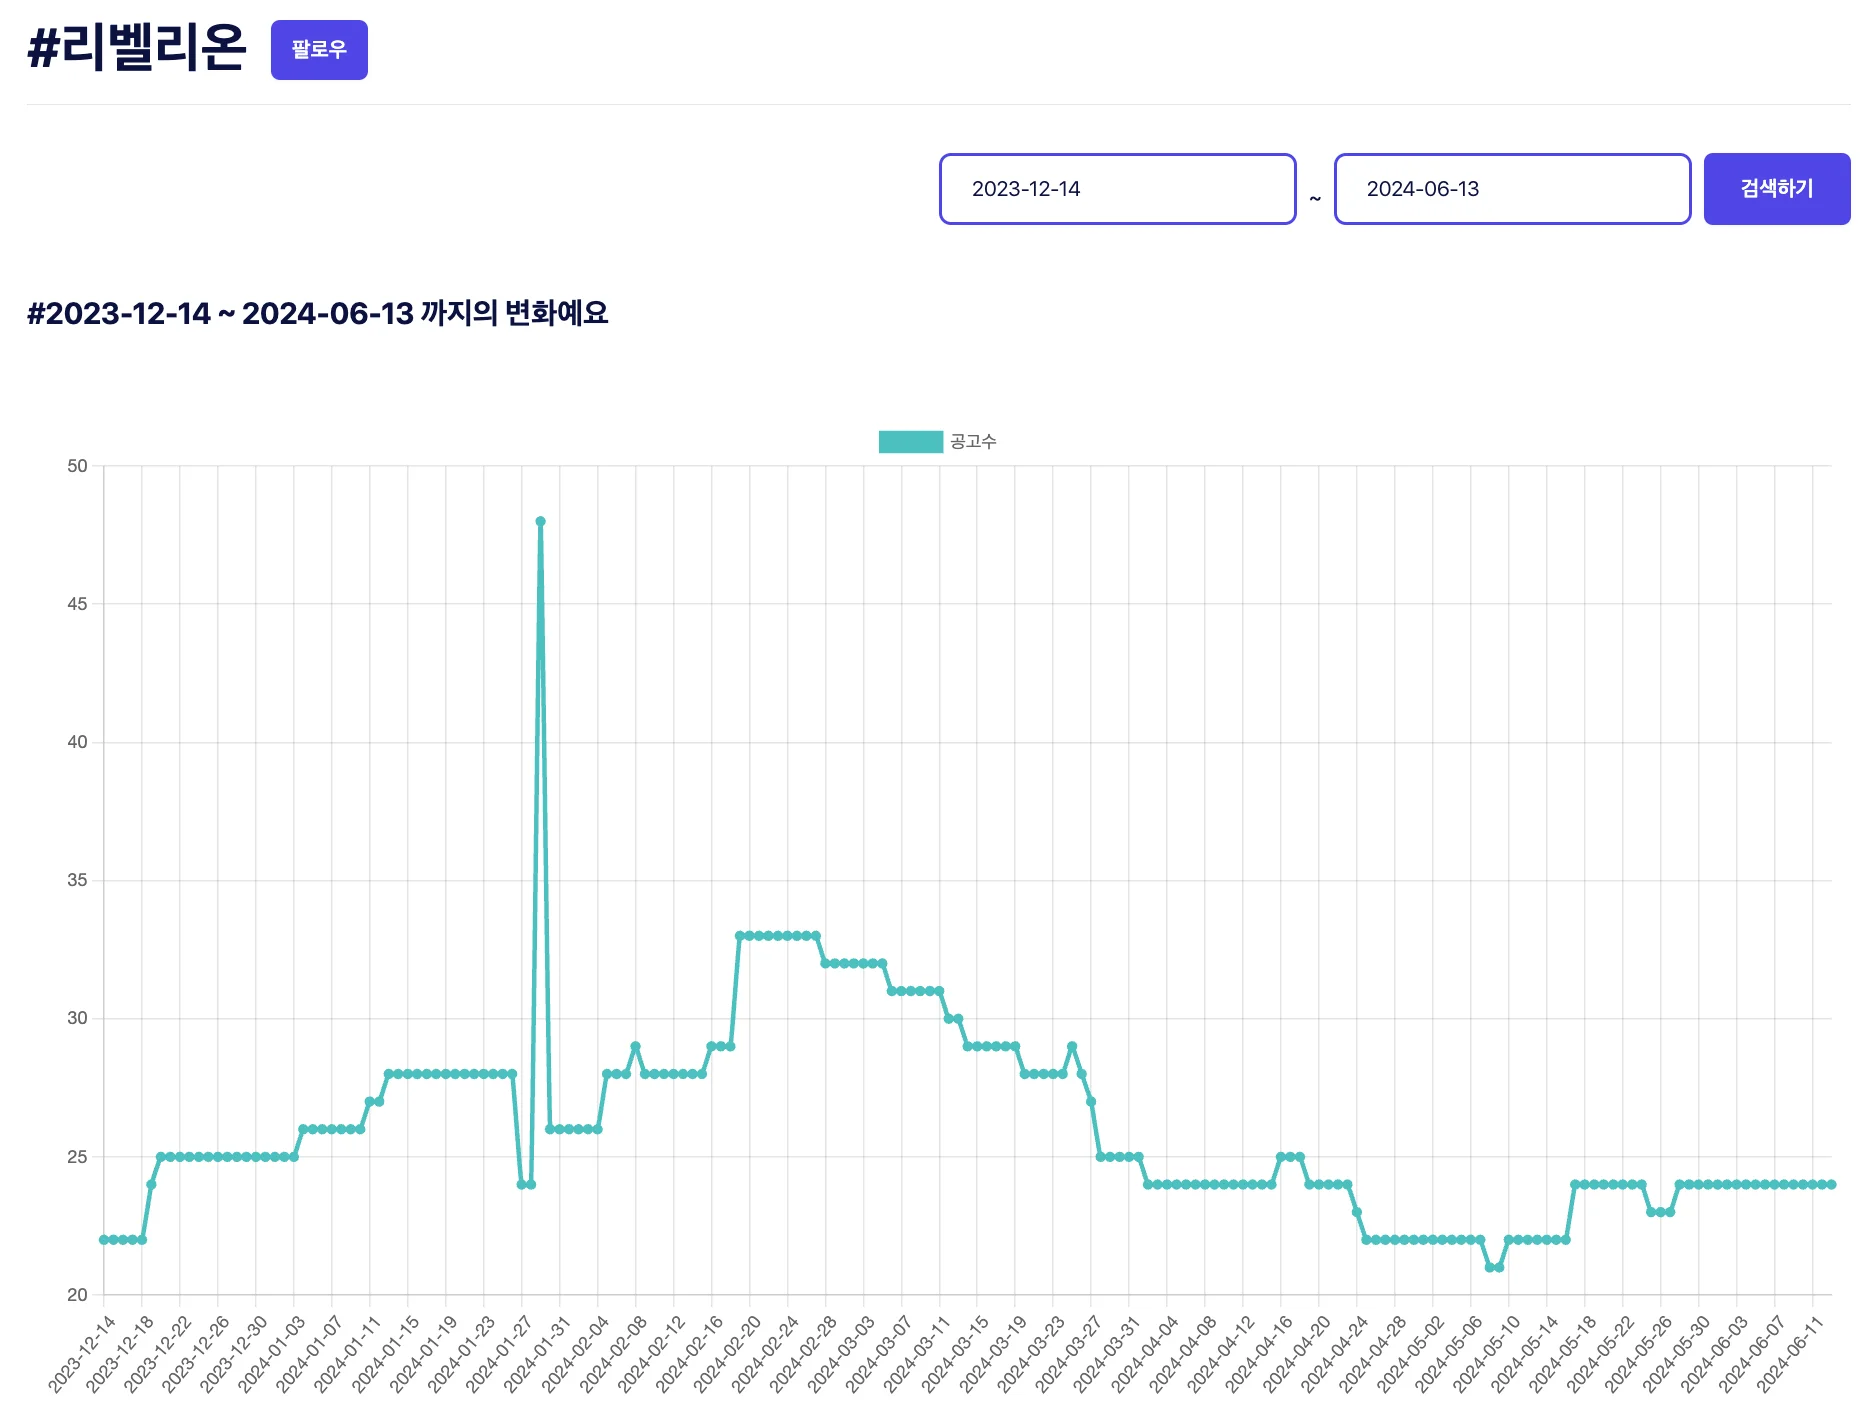The width and height of the screenshot is (1866, 1410).
Task: Click the 공고수 legend label text
Action: coord(973,442)
